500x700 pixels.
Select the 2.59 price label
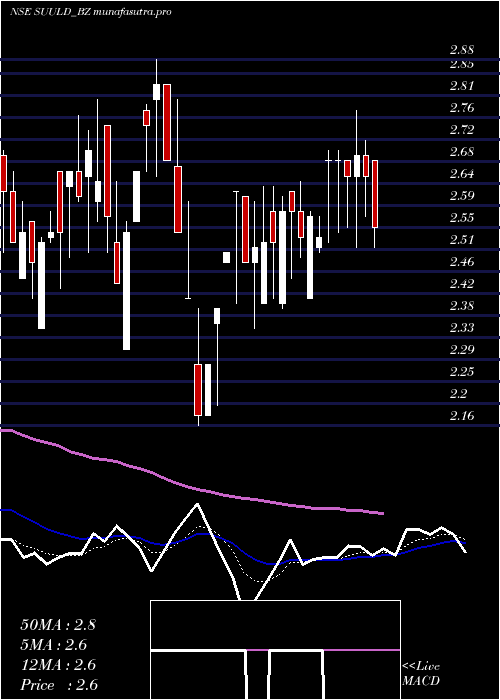[462, 196]
